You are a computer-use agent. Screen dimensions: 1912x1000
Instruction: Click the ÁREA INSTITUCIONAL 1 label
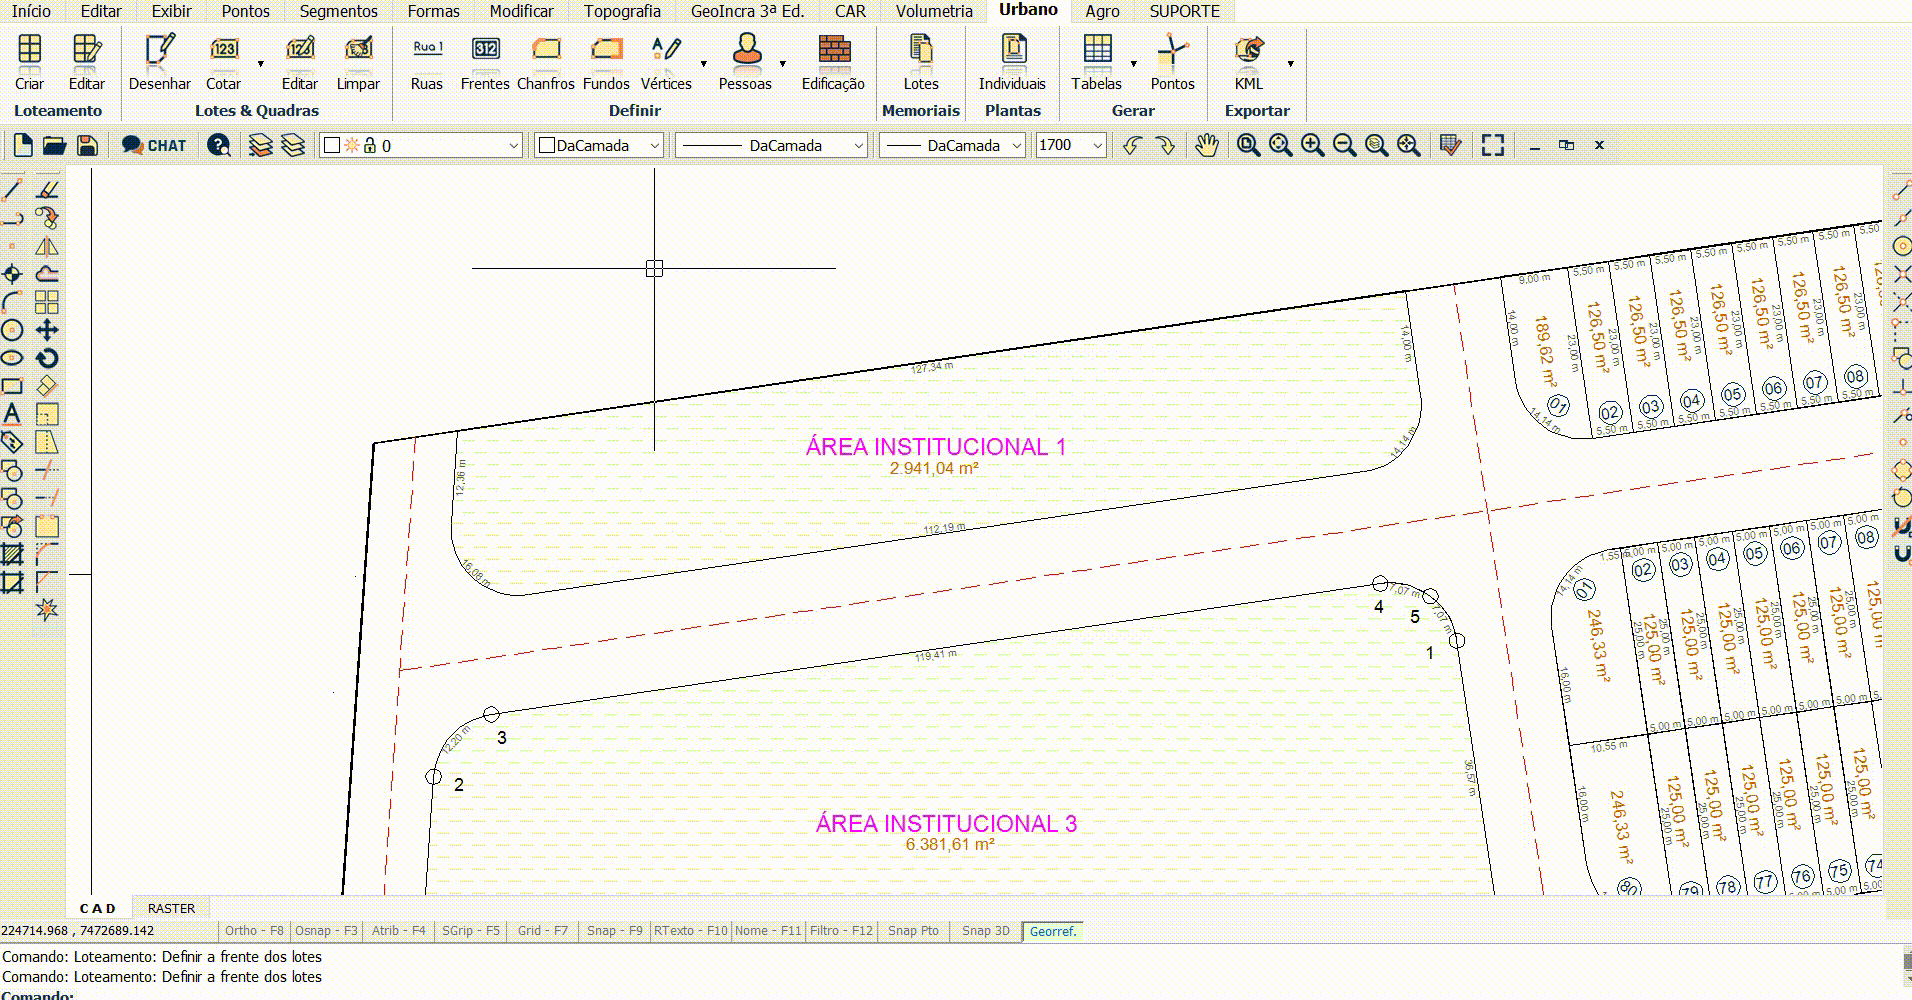[x=935, y=447]
